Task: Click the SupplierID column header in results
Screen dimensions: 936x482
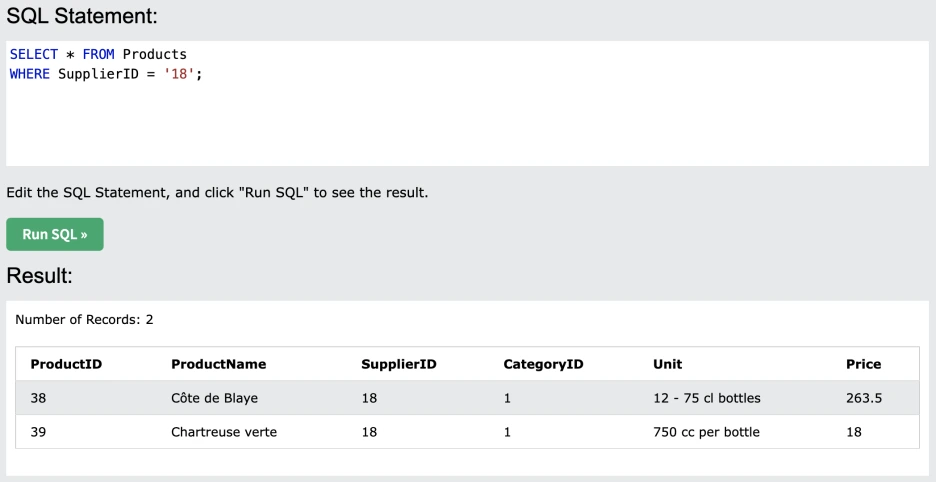Action: click(398, 364)
